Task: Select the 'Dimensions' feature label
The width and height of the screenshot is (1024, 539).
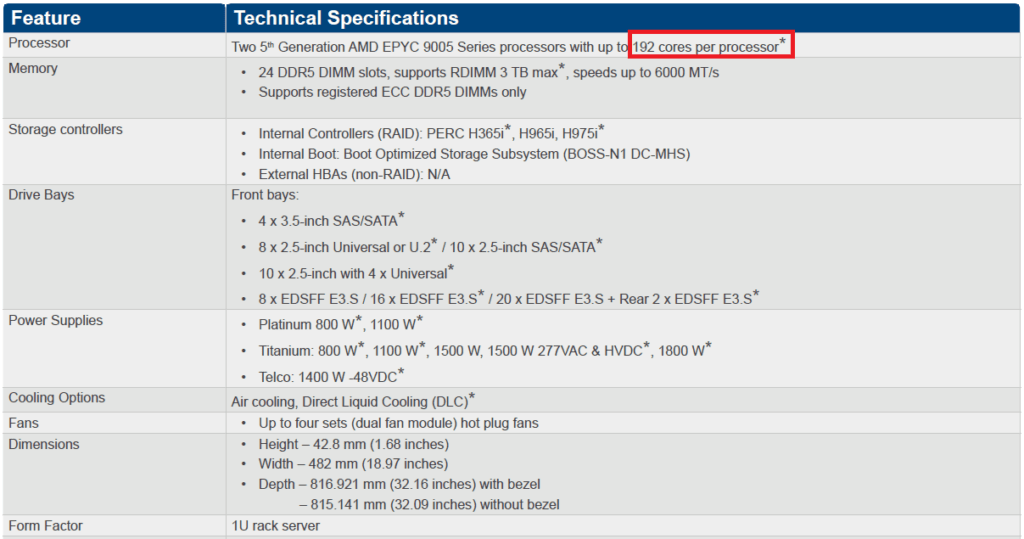Action: [x=44, y=444]
